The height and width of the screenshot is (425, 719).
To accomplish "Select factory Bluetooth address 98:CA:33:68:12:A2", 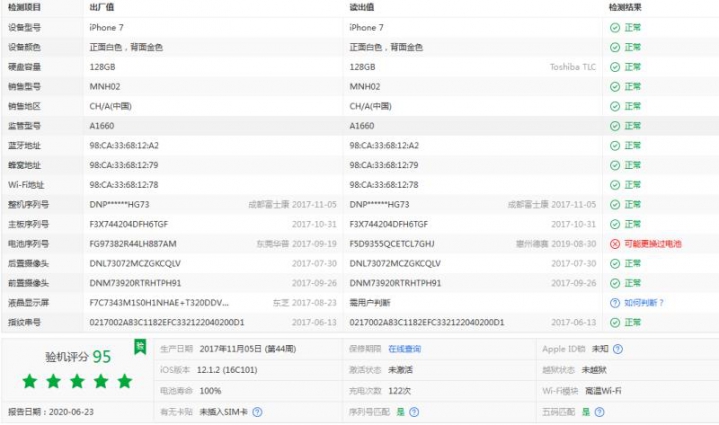I will pyautogui.click(x=124, y=146).
